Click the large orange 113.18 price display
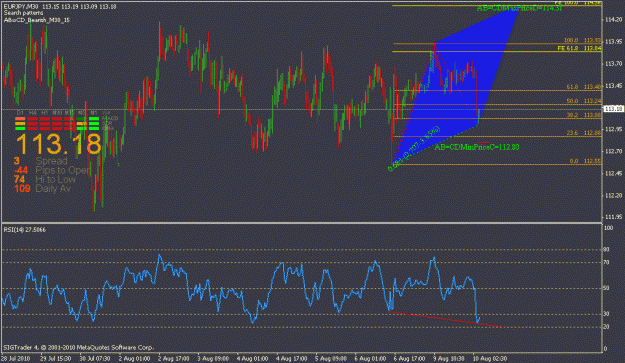This screenshot has height=363, width=625. (59, 144)
